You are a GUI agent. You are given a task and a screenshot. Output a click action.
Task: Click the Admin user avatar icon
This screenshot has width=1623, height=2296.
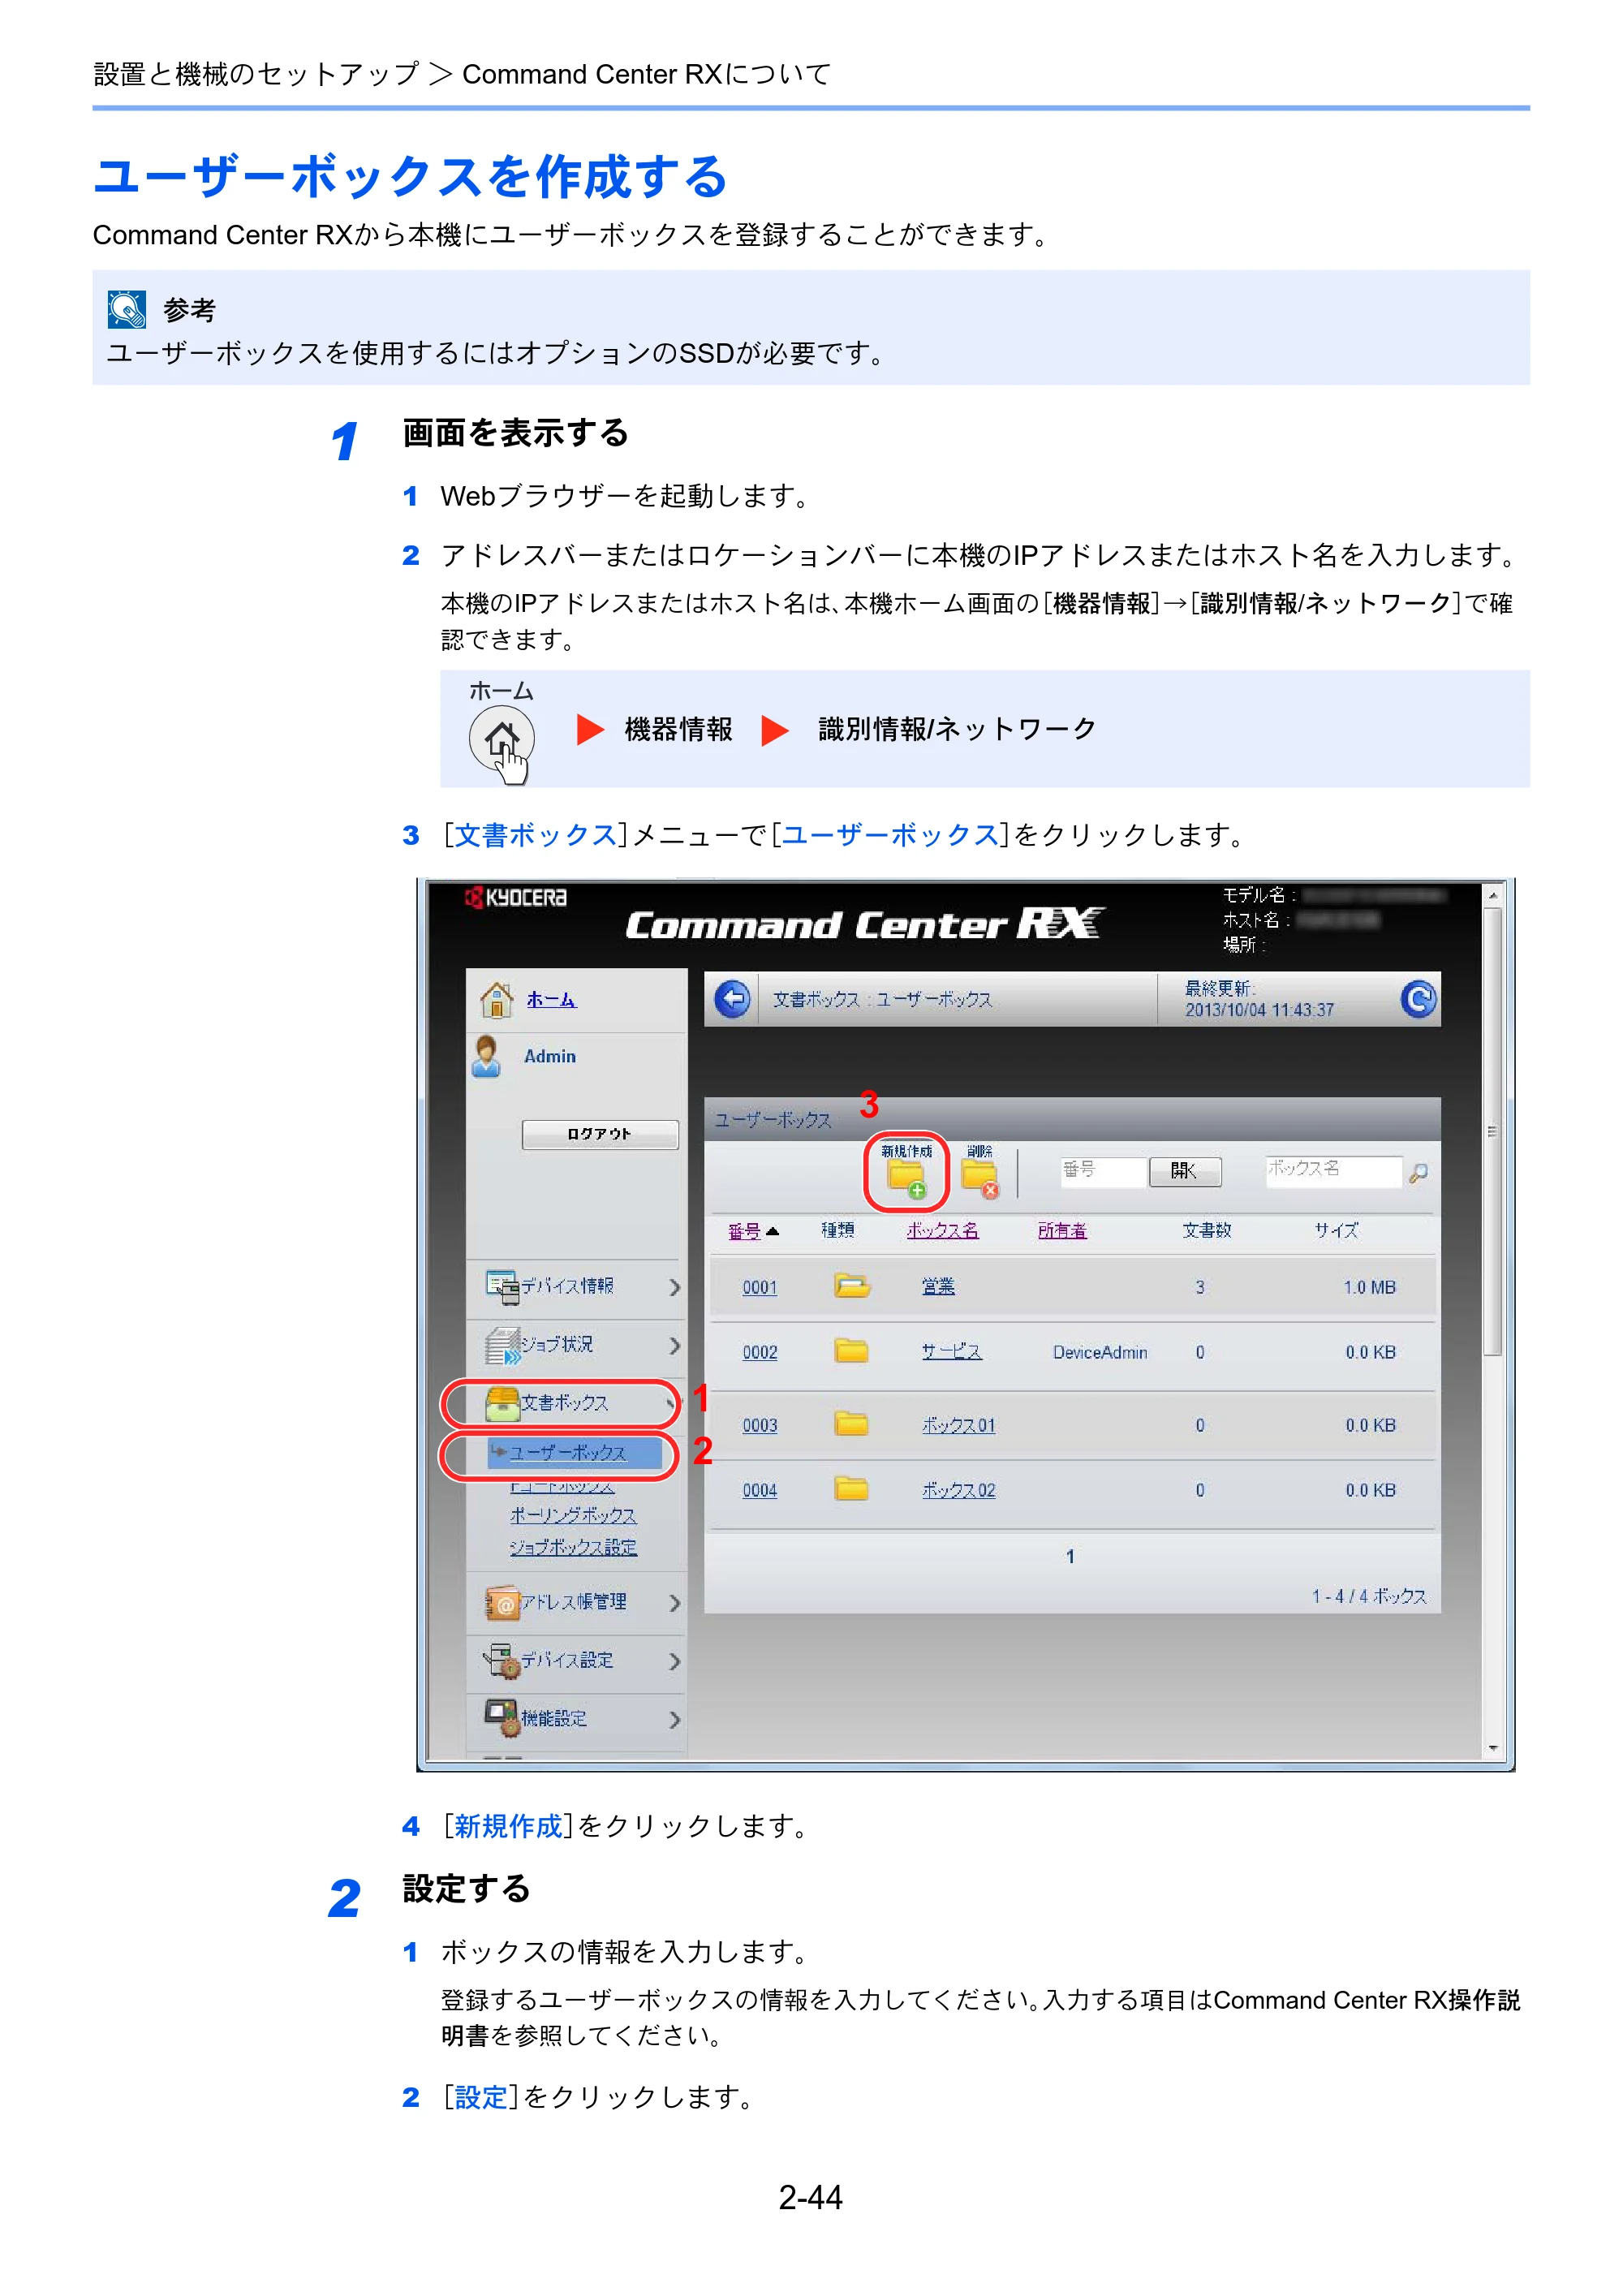click(486, 1056)
